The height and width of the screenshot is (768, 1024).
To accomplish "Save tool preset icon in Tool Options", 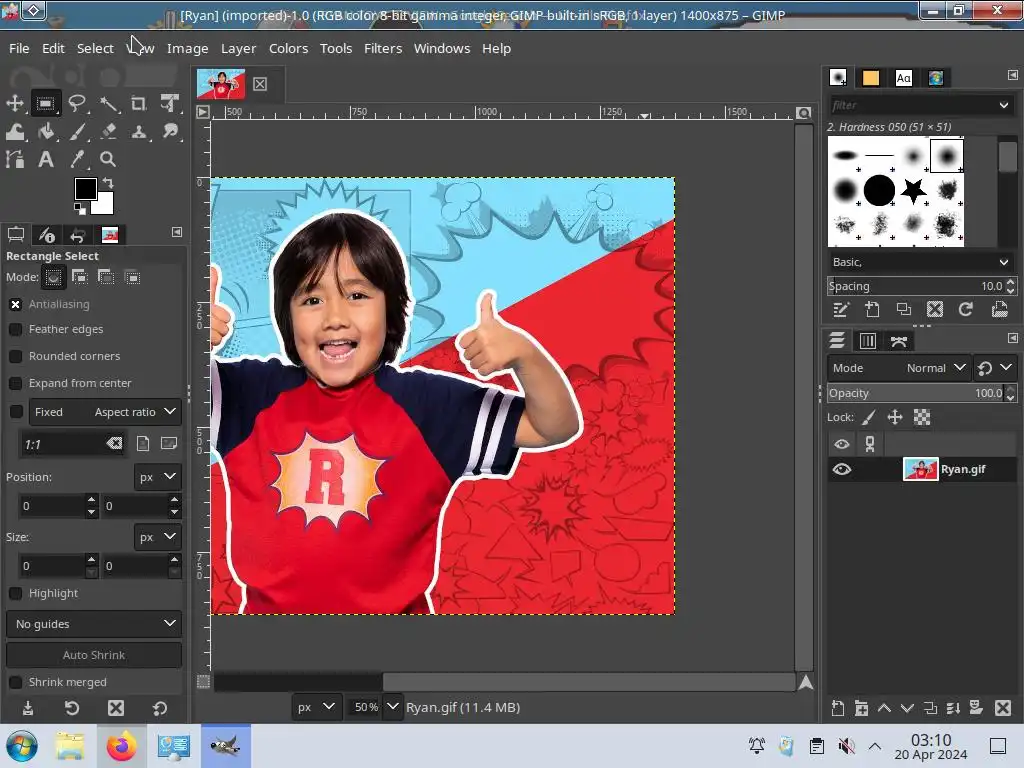I will point(27,708).
